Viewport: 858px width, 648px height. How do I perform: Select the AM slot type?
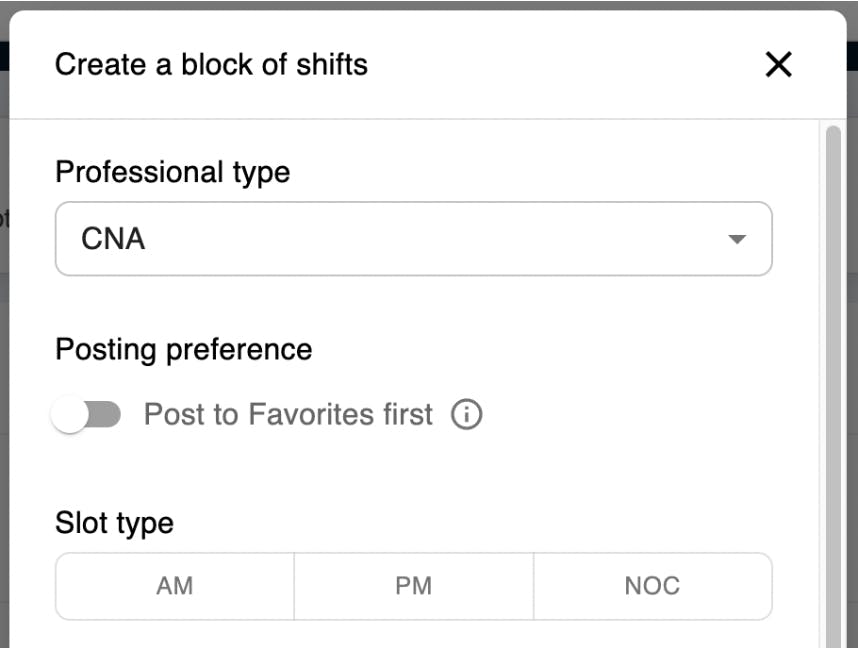[x=175, y=586]
